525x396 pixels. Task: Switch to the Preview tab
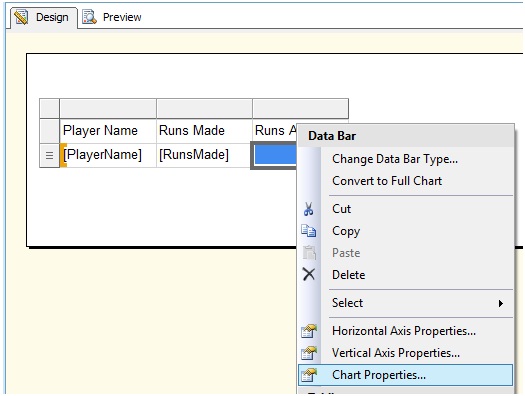point(112,17)
